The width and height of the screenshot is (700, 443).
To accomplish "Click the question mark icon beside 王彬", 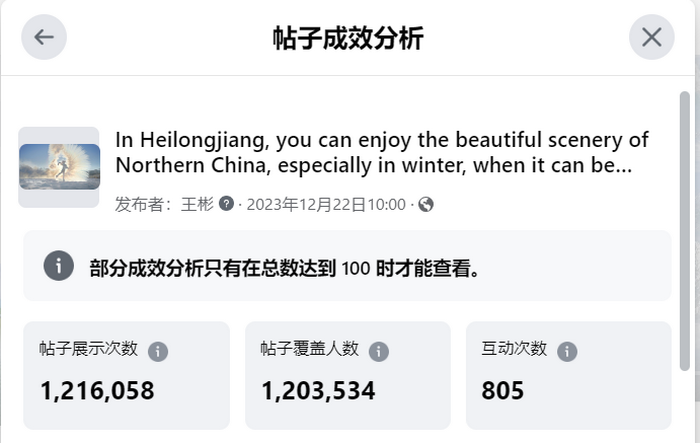I will 226,204.
